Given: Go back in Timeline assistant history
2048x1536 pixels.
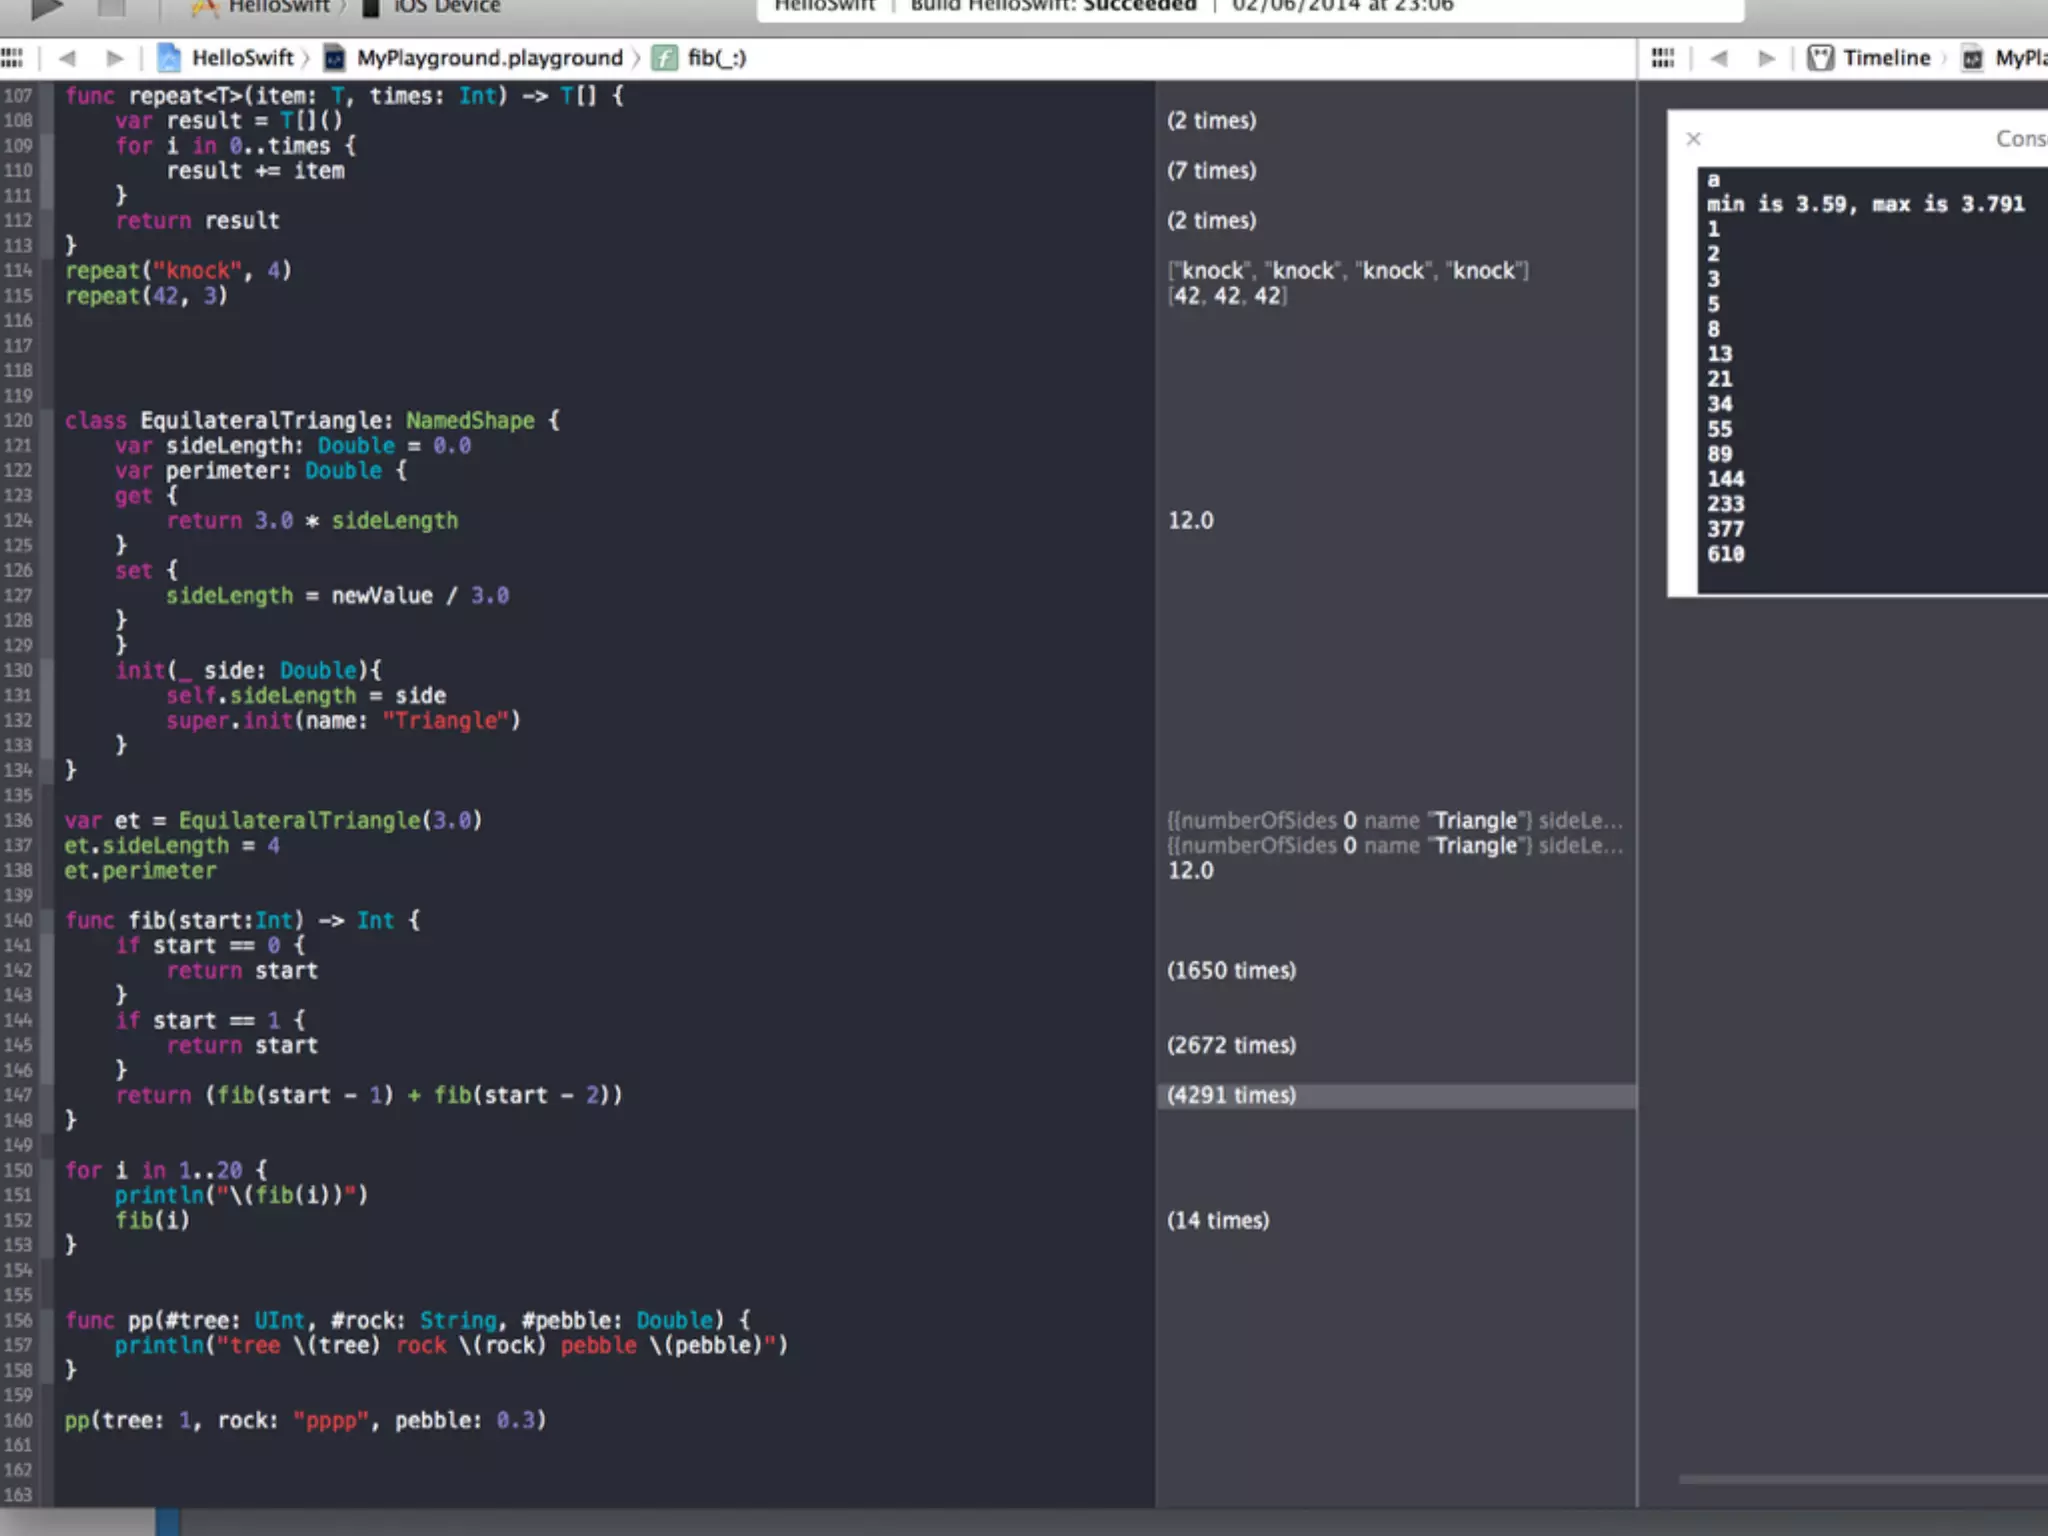Looking at the screenshot, I should click(1719, 58).
